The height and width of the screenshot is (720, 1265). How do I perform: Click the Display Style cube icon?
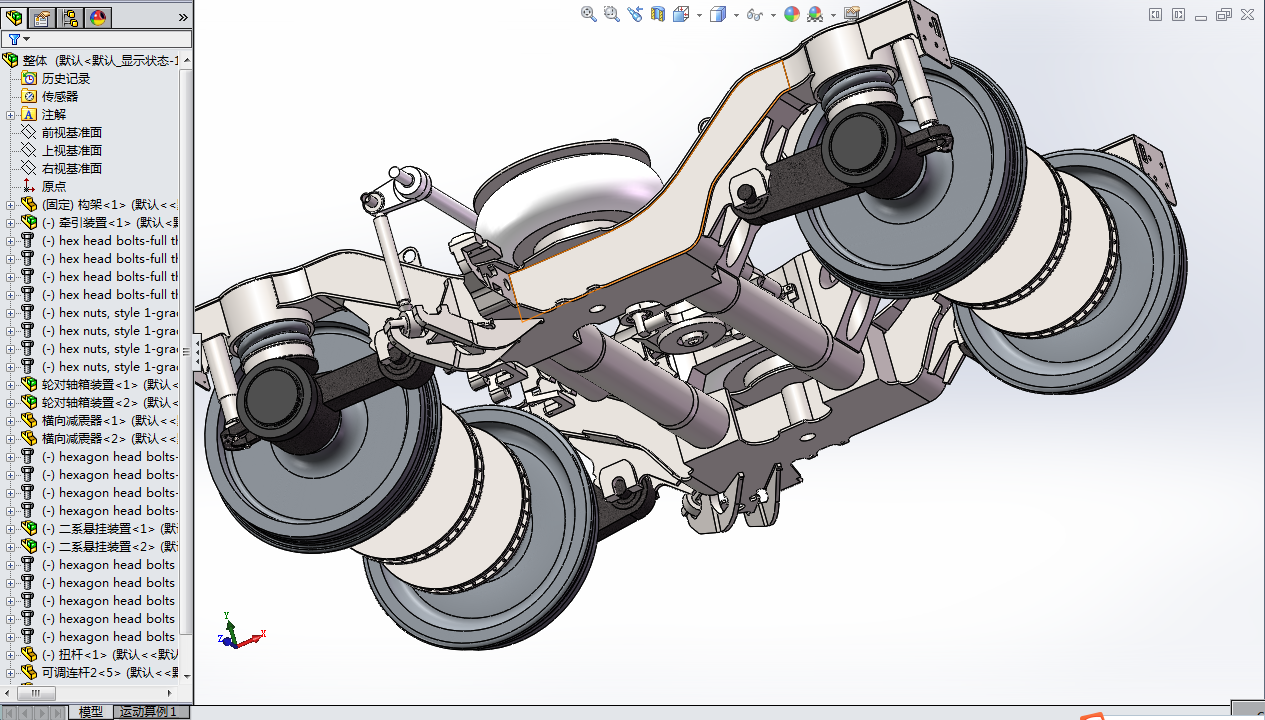(x=717, y=14)
